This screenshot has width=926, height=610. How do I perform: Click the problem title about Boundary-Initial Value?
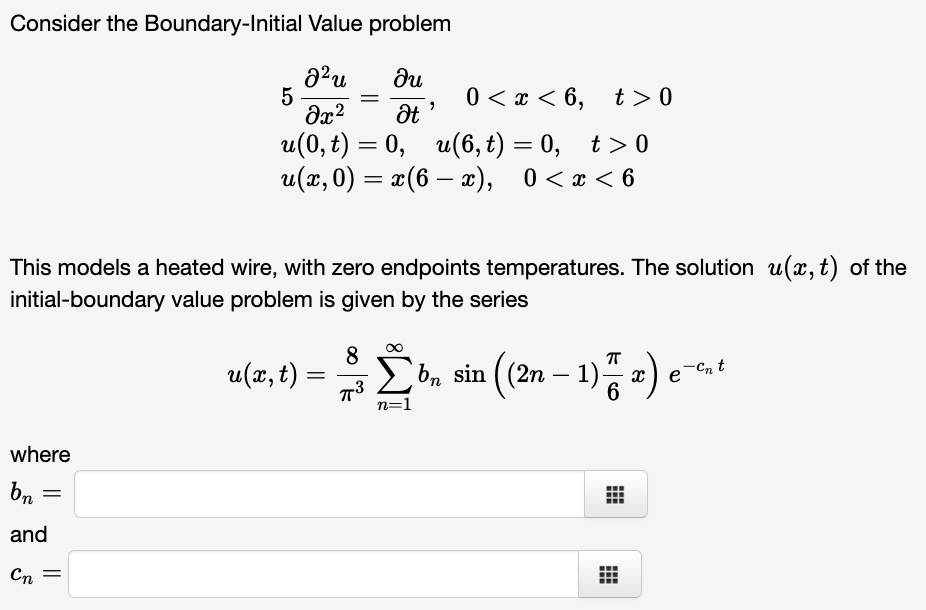(x=230, y=23)
